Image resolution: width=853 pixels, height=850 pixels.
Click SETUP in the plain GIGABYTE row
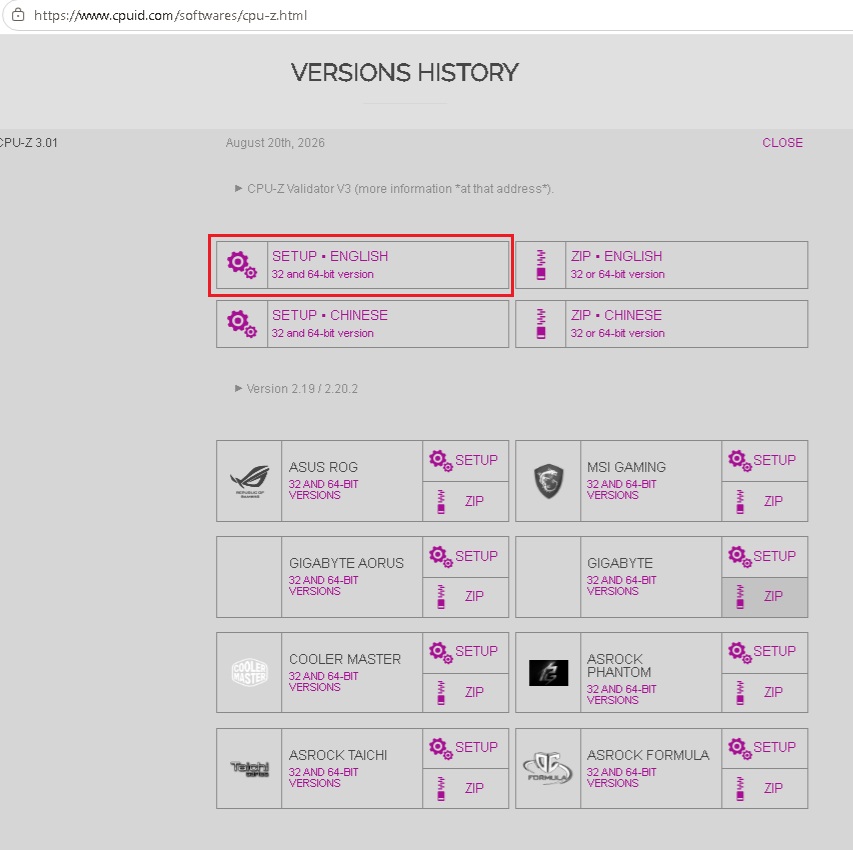pyautogui.click(x=765, y=557)
